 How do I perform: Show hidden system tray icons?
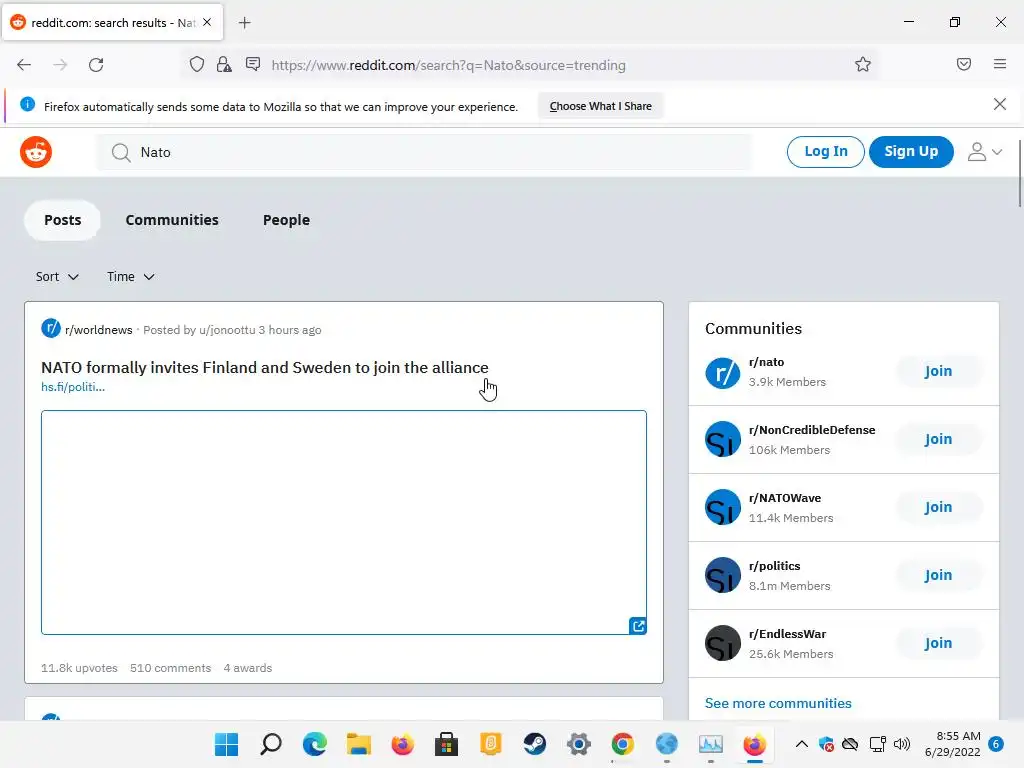click(801, 744)
